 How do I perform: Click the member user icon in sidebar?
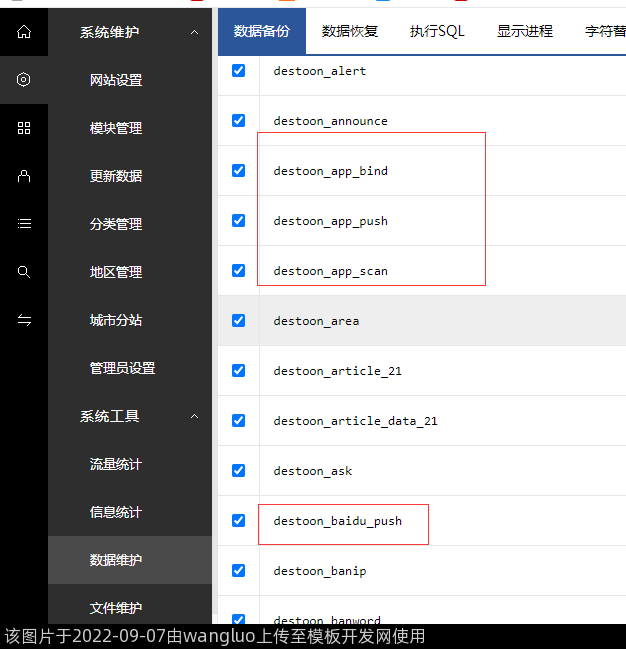coord(24,176)
